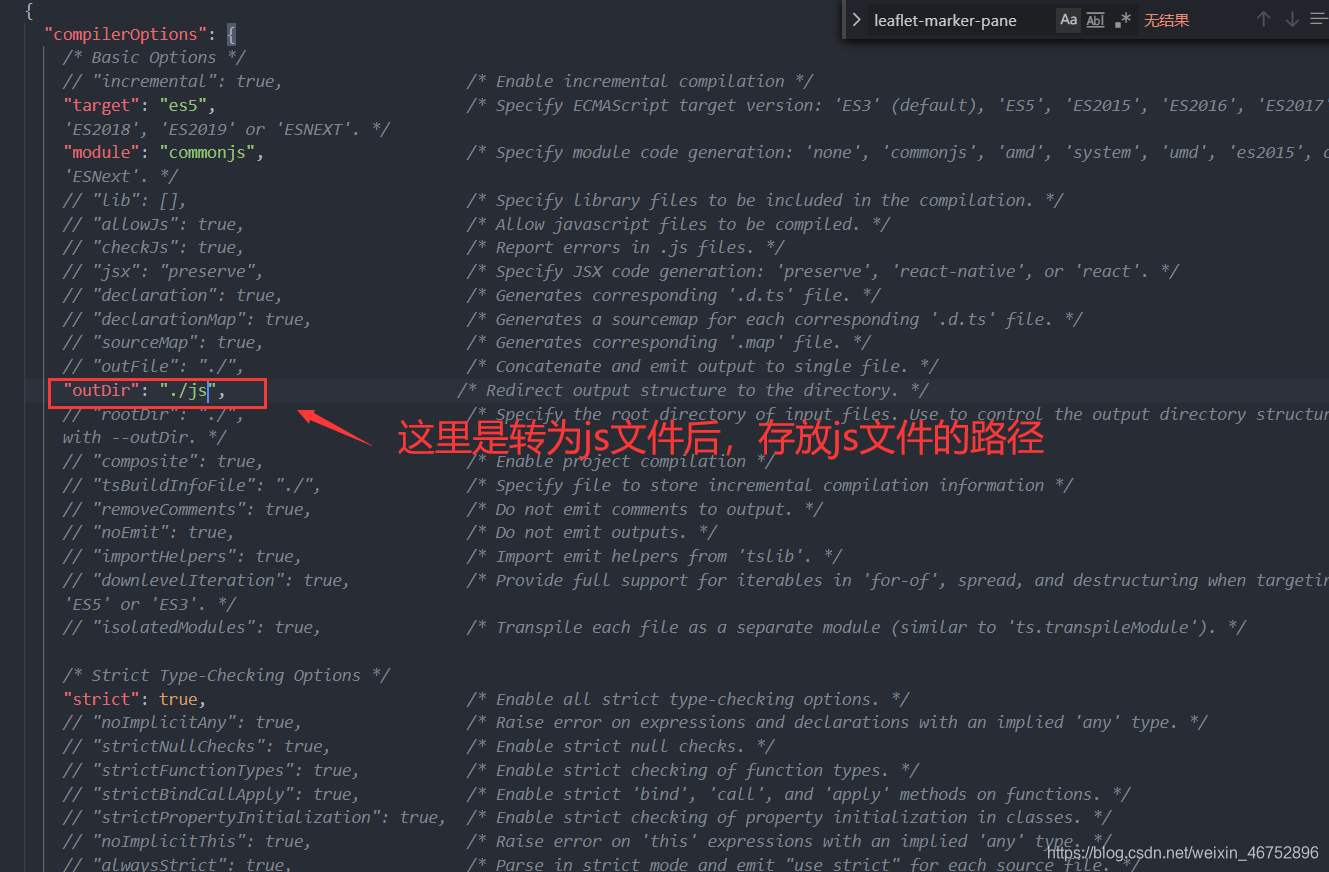Click the commented "strictNullChecks": true line

tap(197, 746)
